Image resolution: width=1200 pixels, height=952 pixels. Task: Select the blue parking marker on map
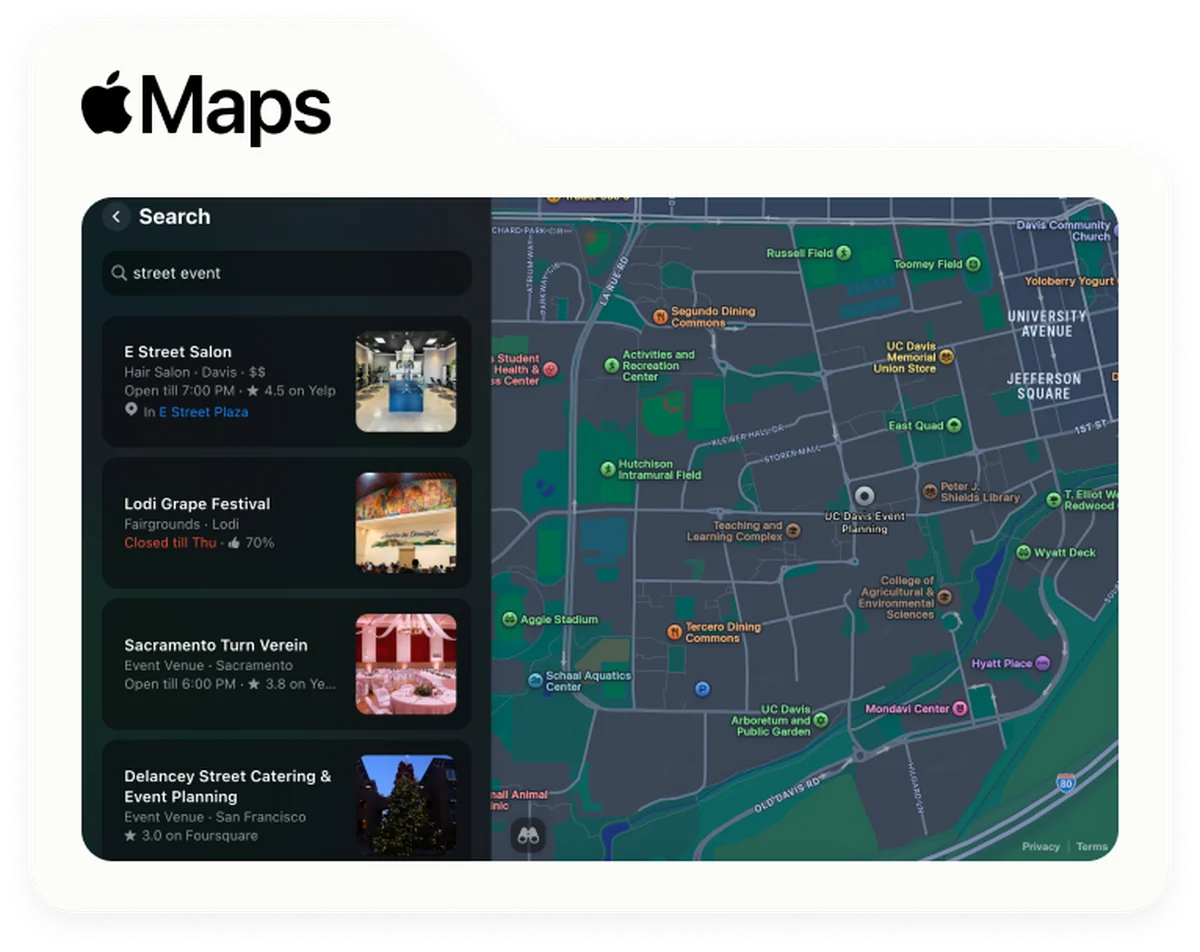pyautogui.click(x=702, y=688)
